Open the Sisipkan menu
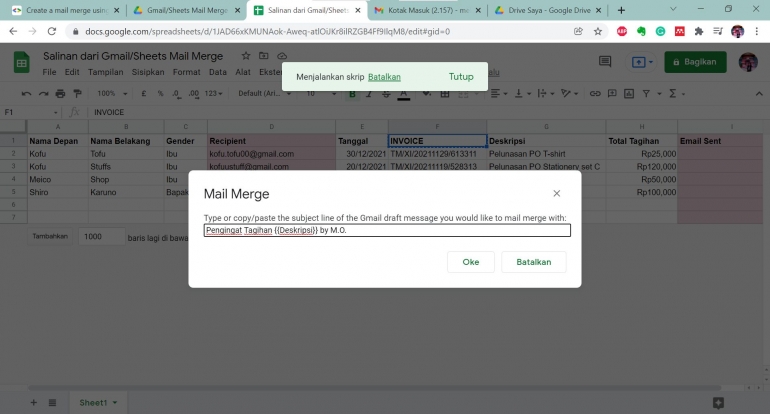The height and width of the screenshot is (414, 770). [x=148, y=72]
